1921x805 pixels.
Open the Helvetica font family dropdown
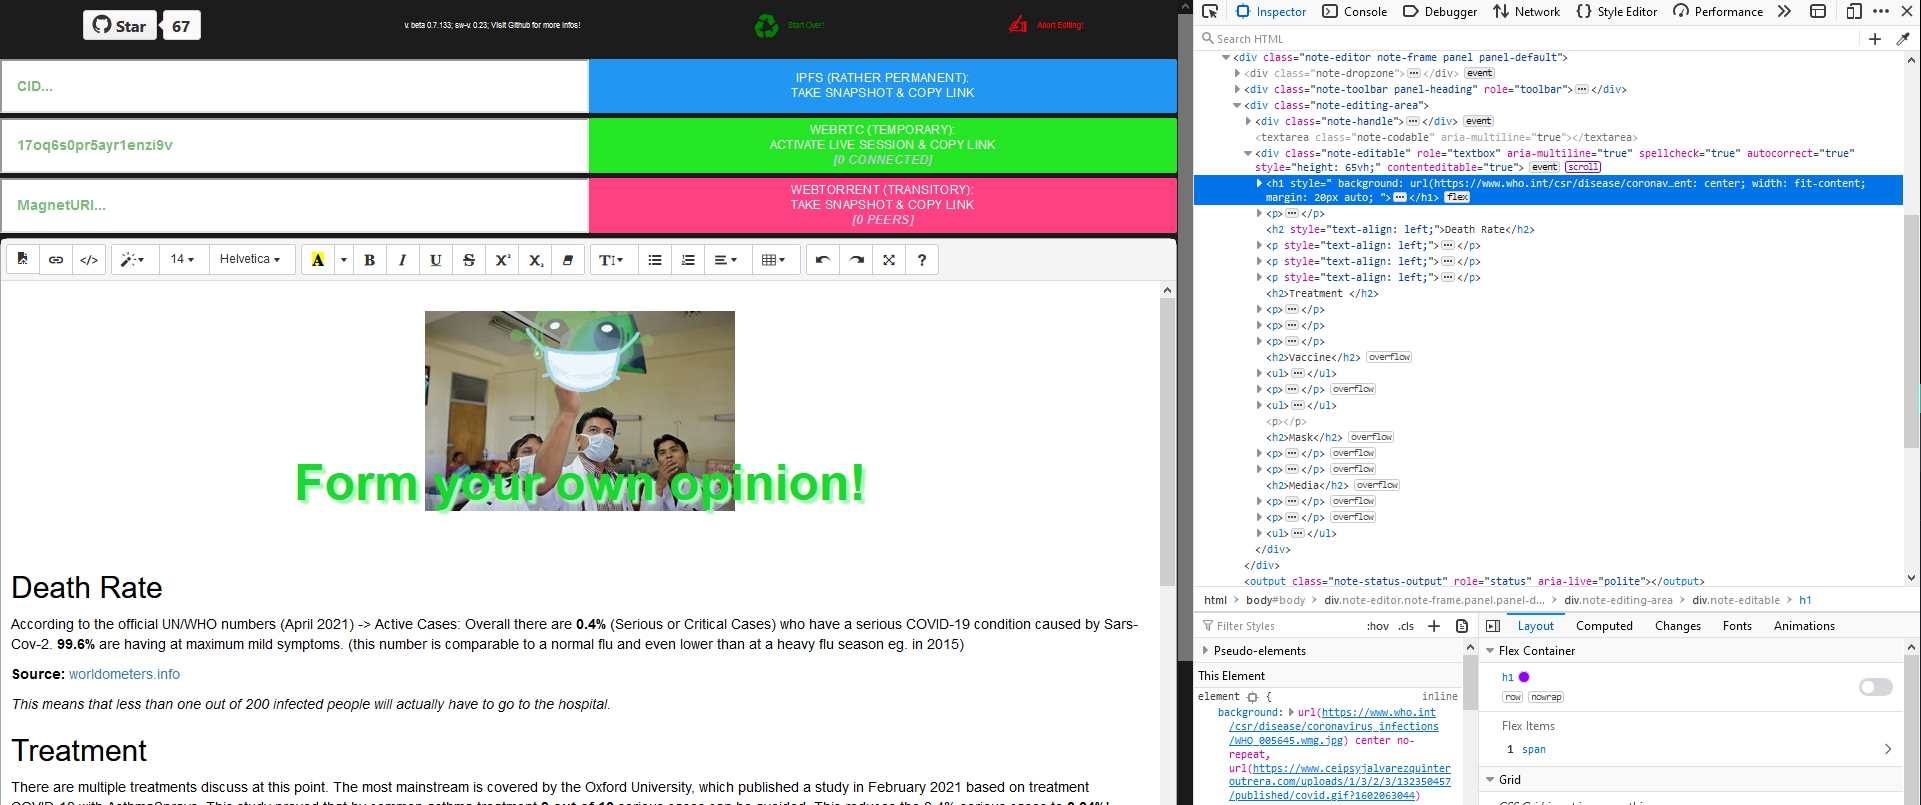(250, 260)
